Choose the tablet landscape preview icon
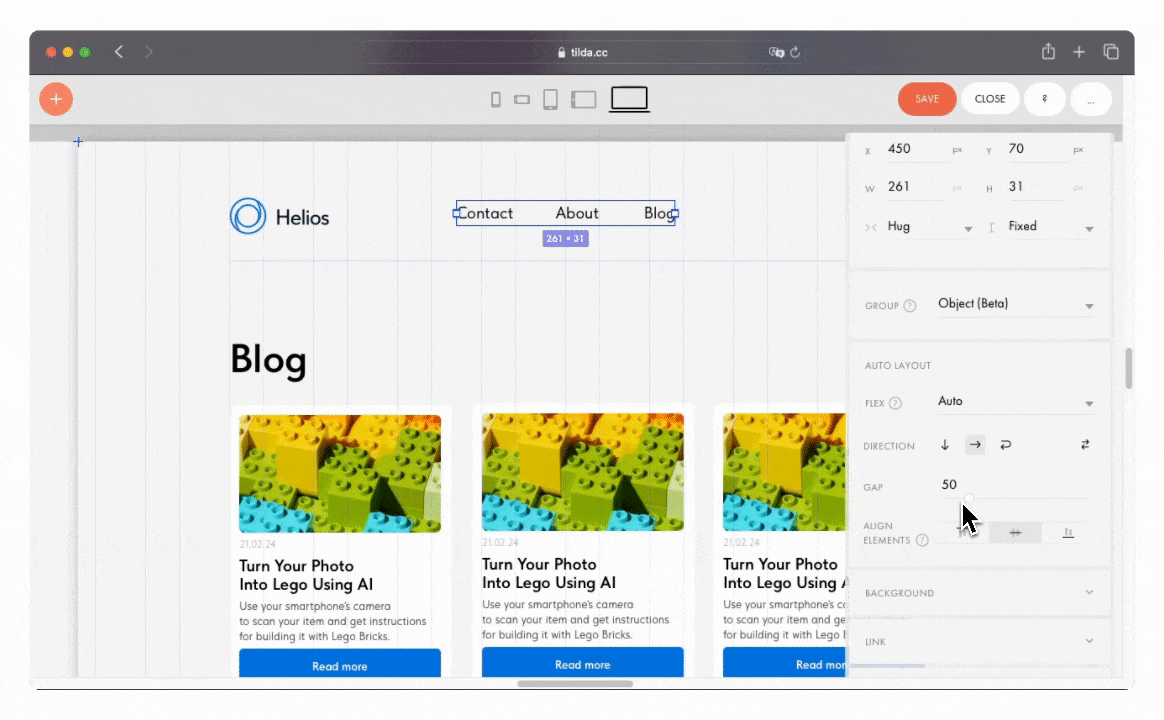 click(x=584, y=99)
